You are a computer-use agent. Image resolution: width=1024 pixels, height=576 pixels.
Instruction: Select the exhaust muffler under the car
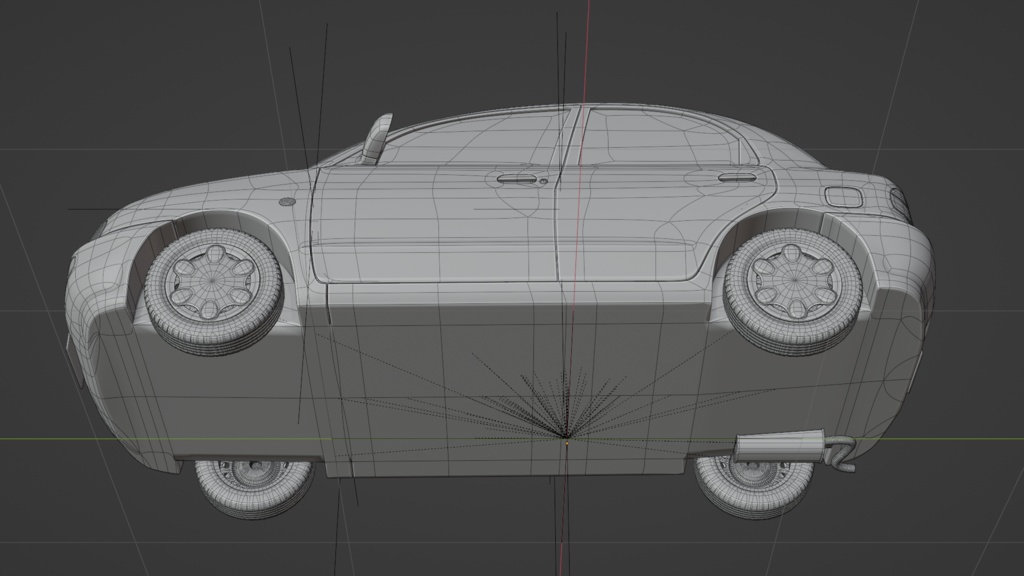779,447
